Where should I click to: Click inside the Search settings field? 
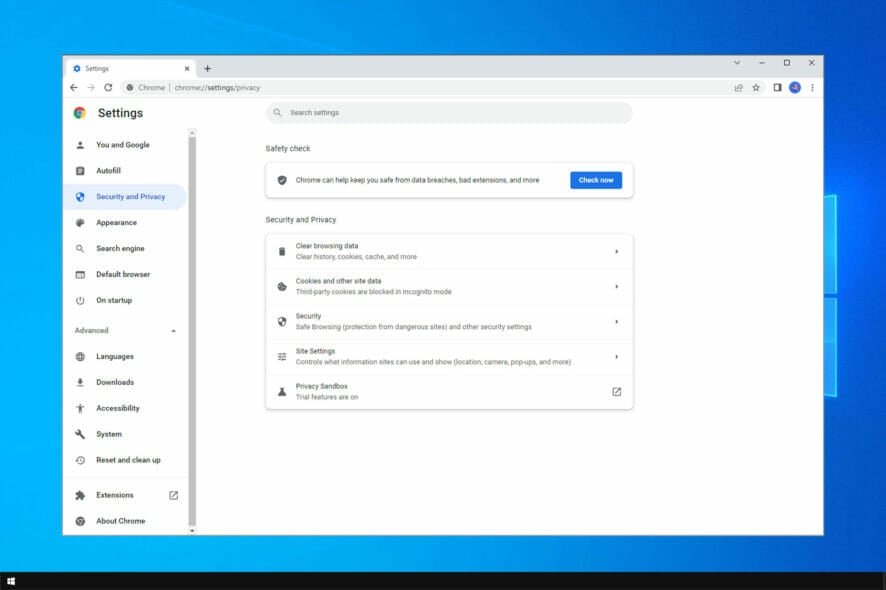click(x=450, y=113)
